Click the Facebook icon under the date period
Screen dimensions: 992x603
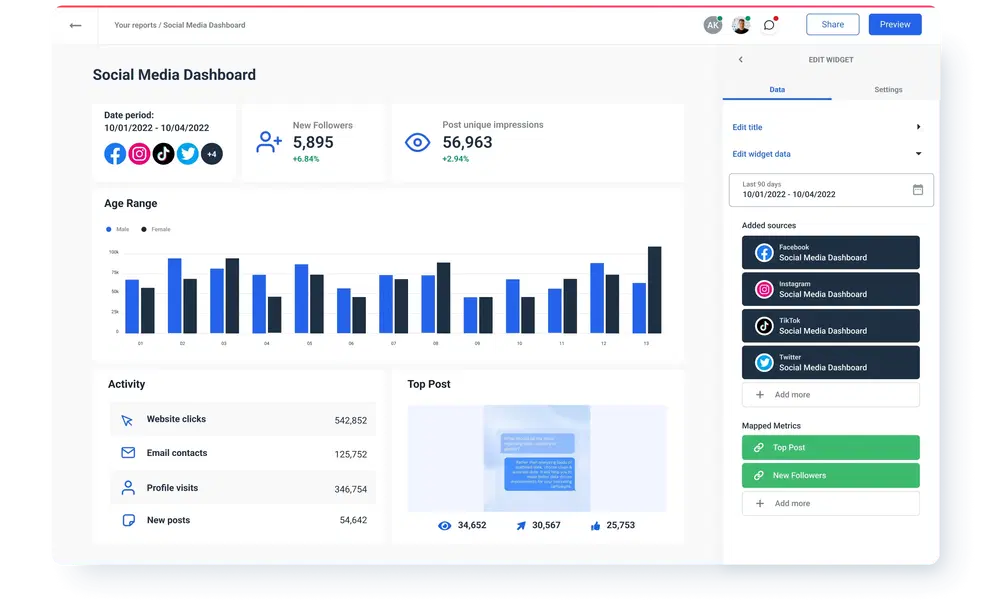tap(115, 153)
